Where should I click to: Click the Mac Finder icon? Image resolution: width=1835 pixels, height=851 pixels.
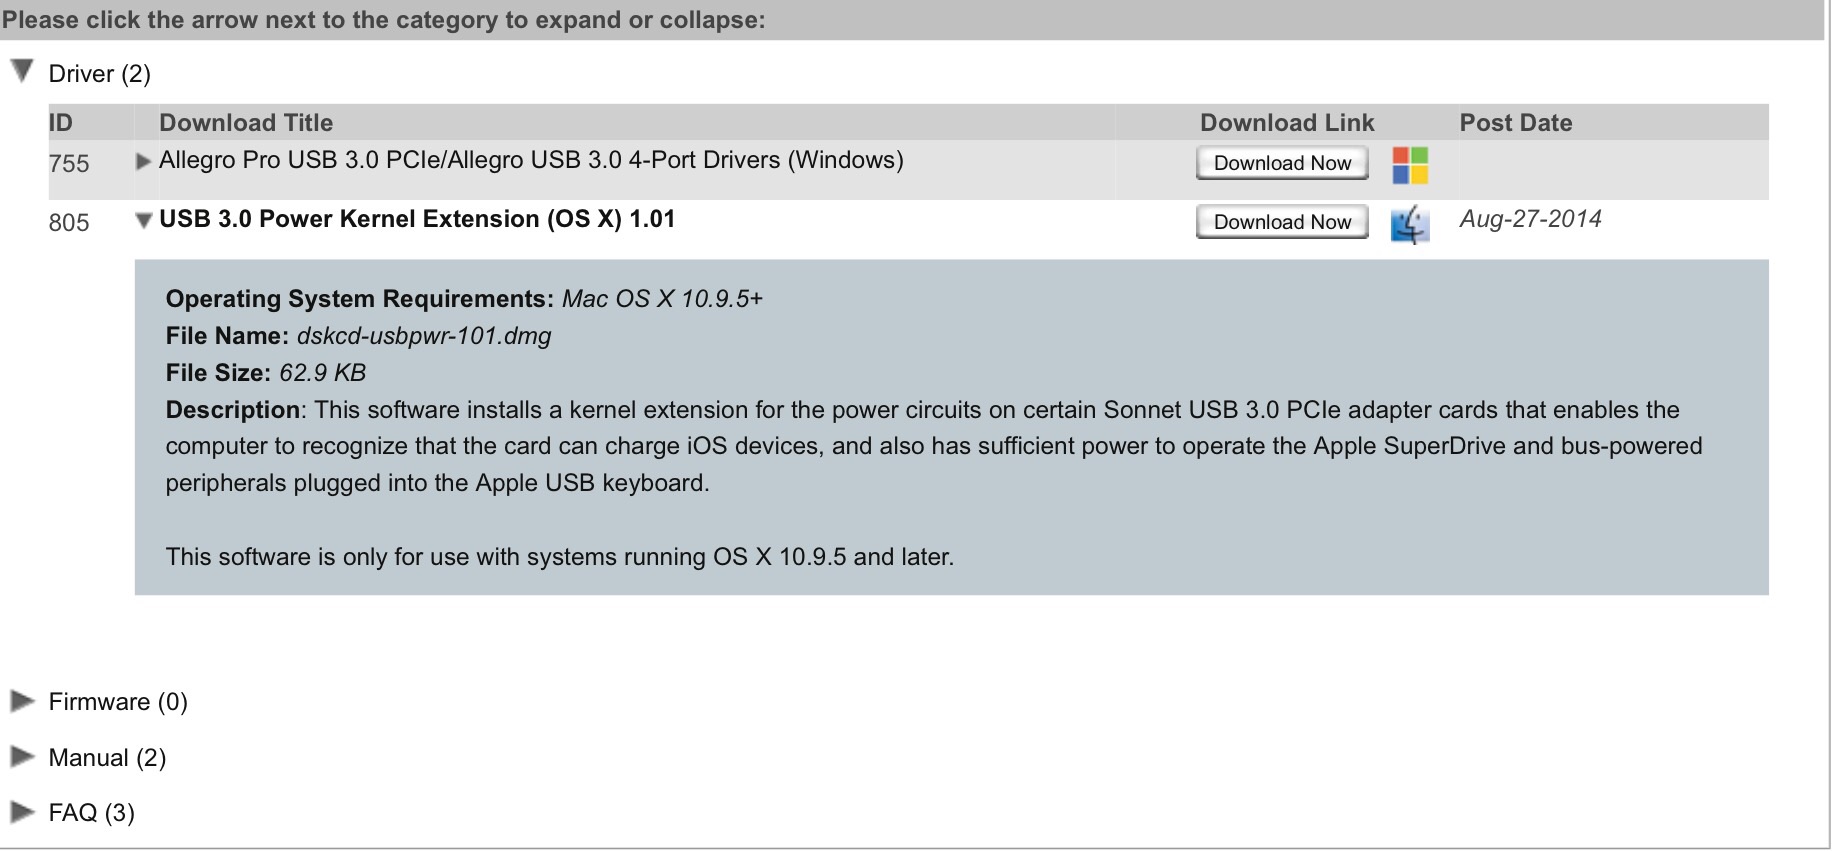pyautogui.click(x=1410, y=224)
